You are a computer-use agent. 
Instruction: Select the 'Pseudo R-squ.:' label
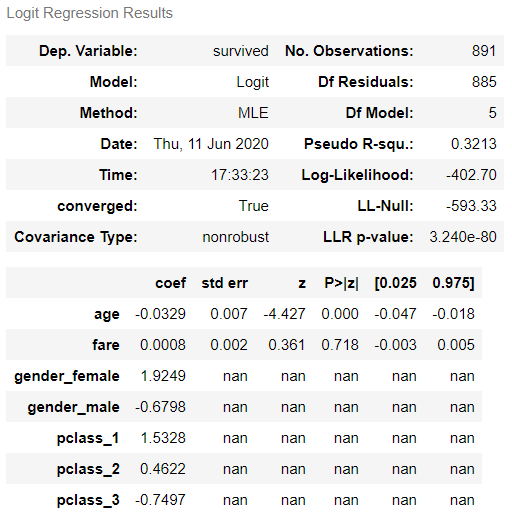point(359,144)
